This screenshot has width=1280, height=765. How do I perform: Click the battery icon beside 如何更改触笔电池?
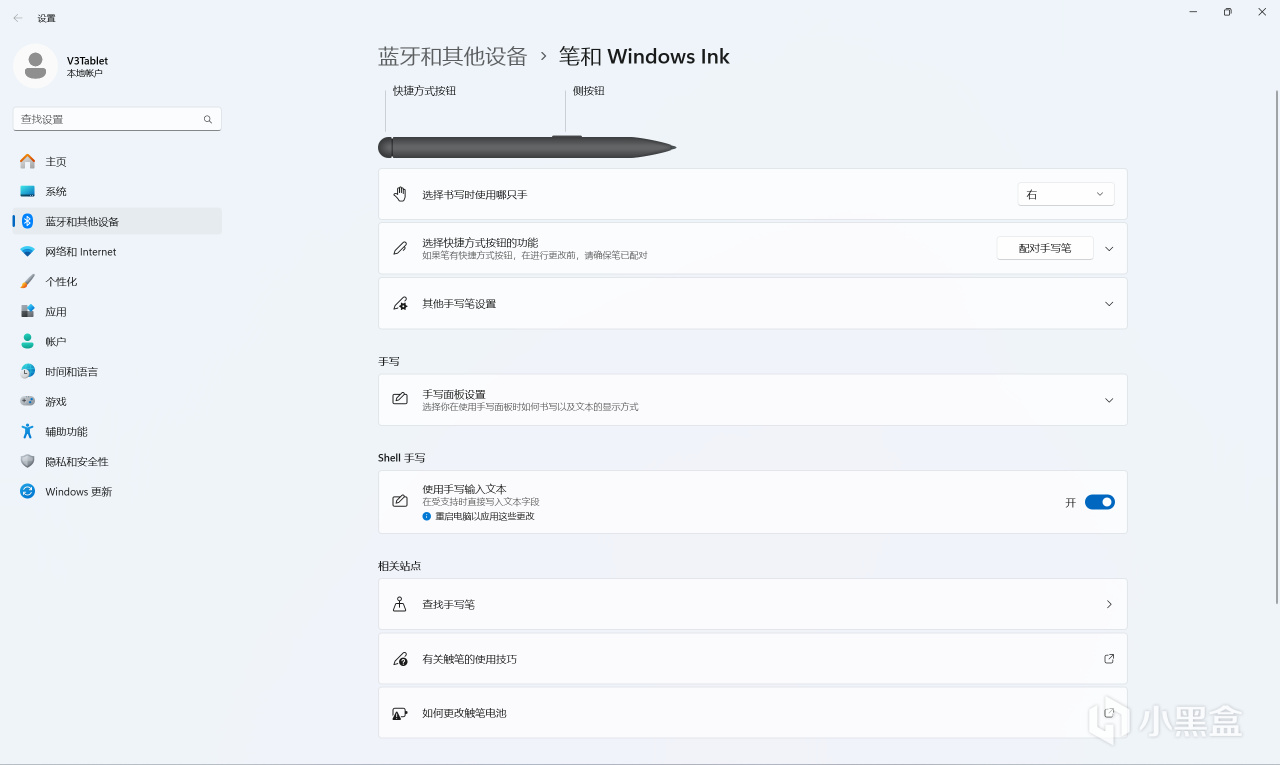pyautogui.click(x=400, y=713)
